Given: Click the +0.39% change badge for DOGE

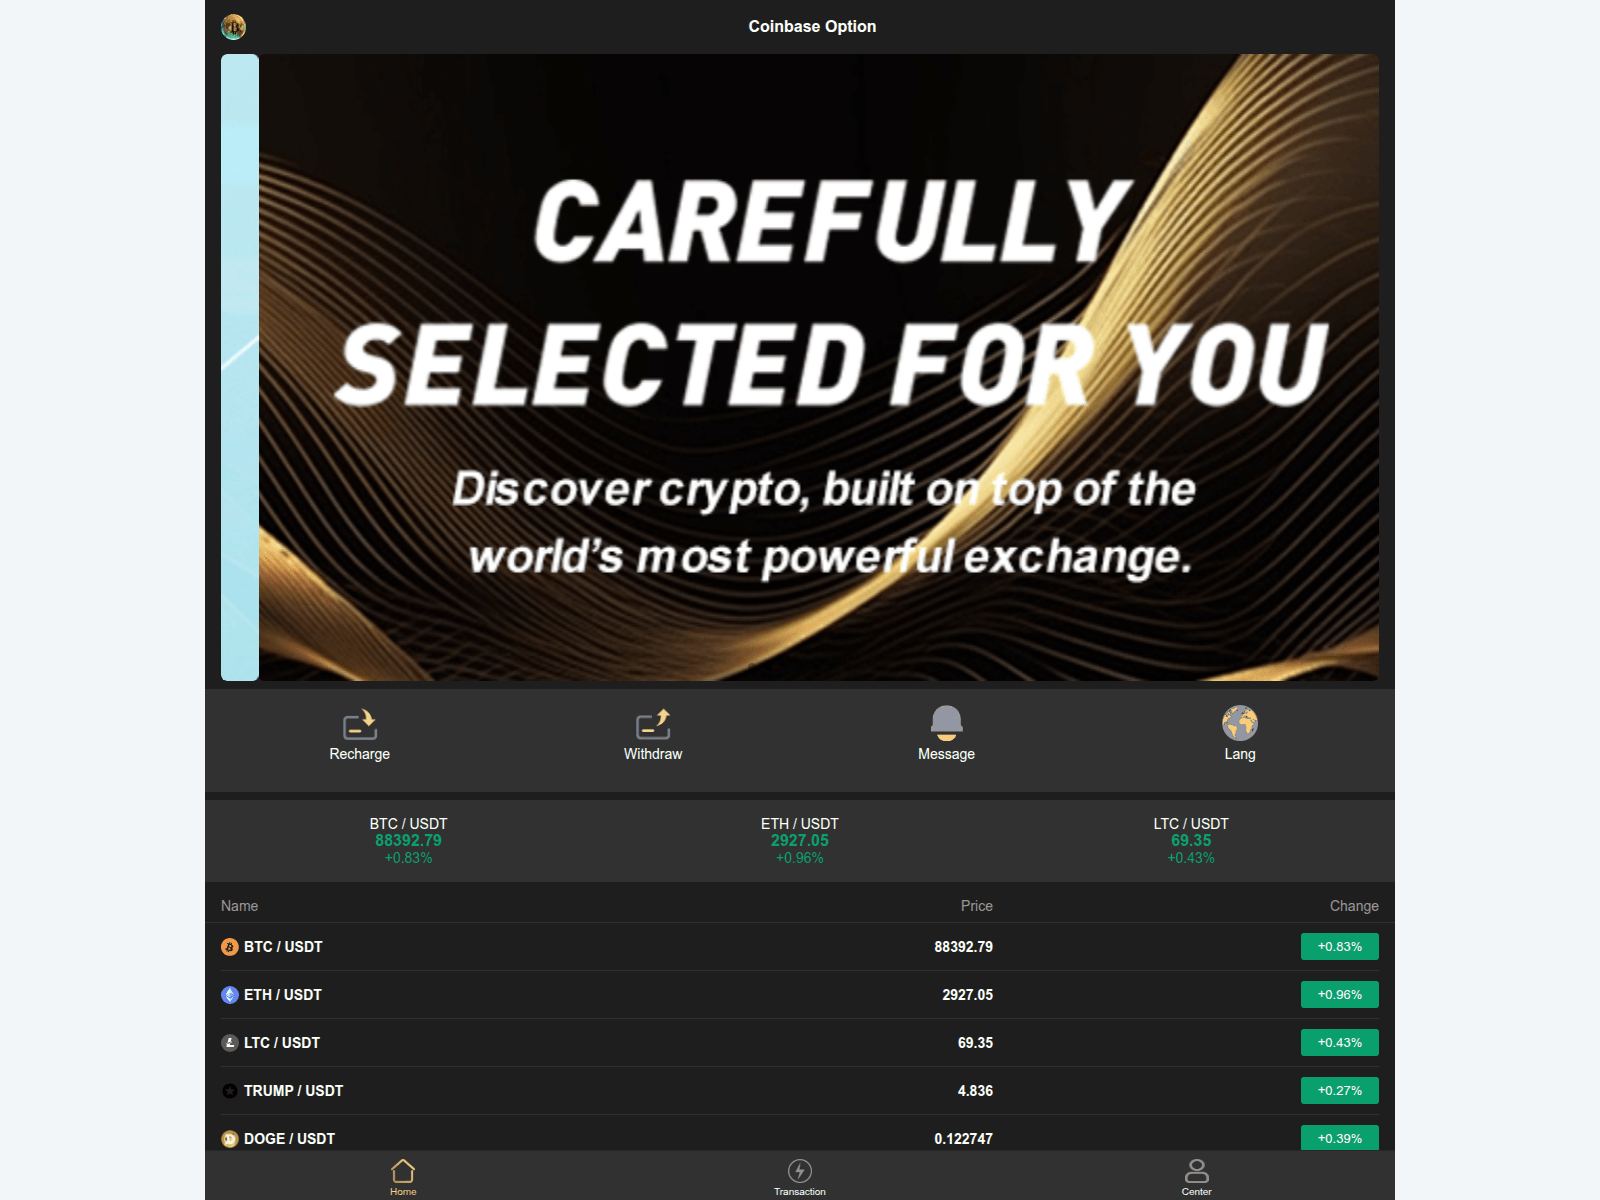Looking at the screenshot, I should click(1340, 1138).
